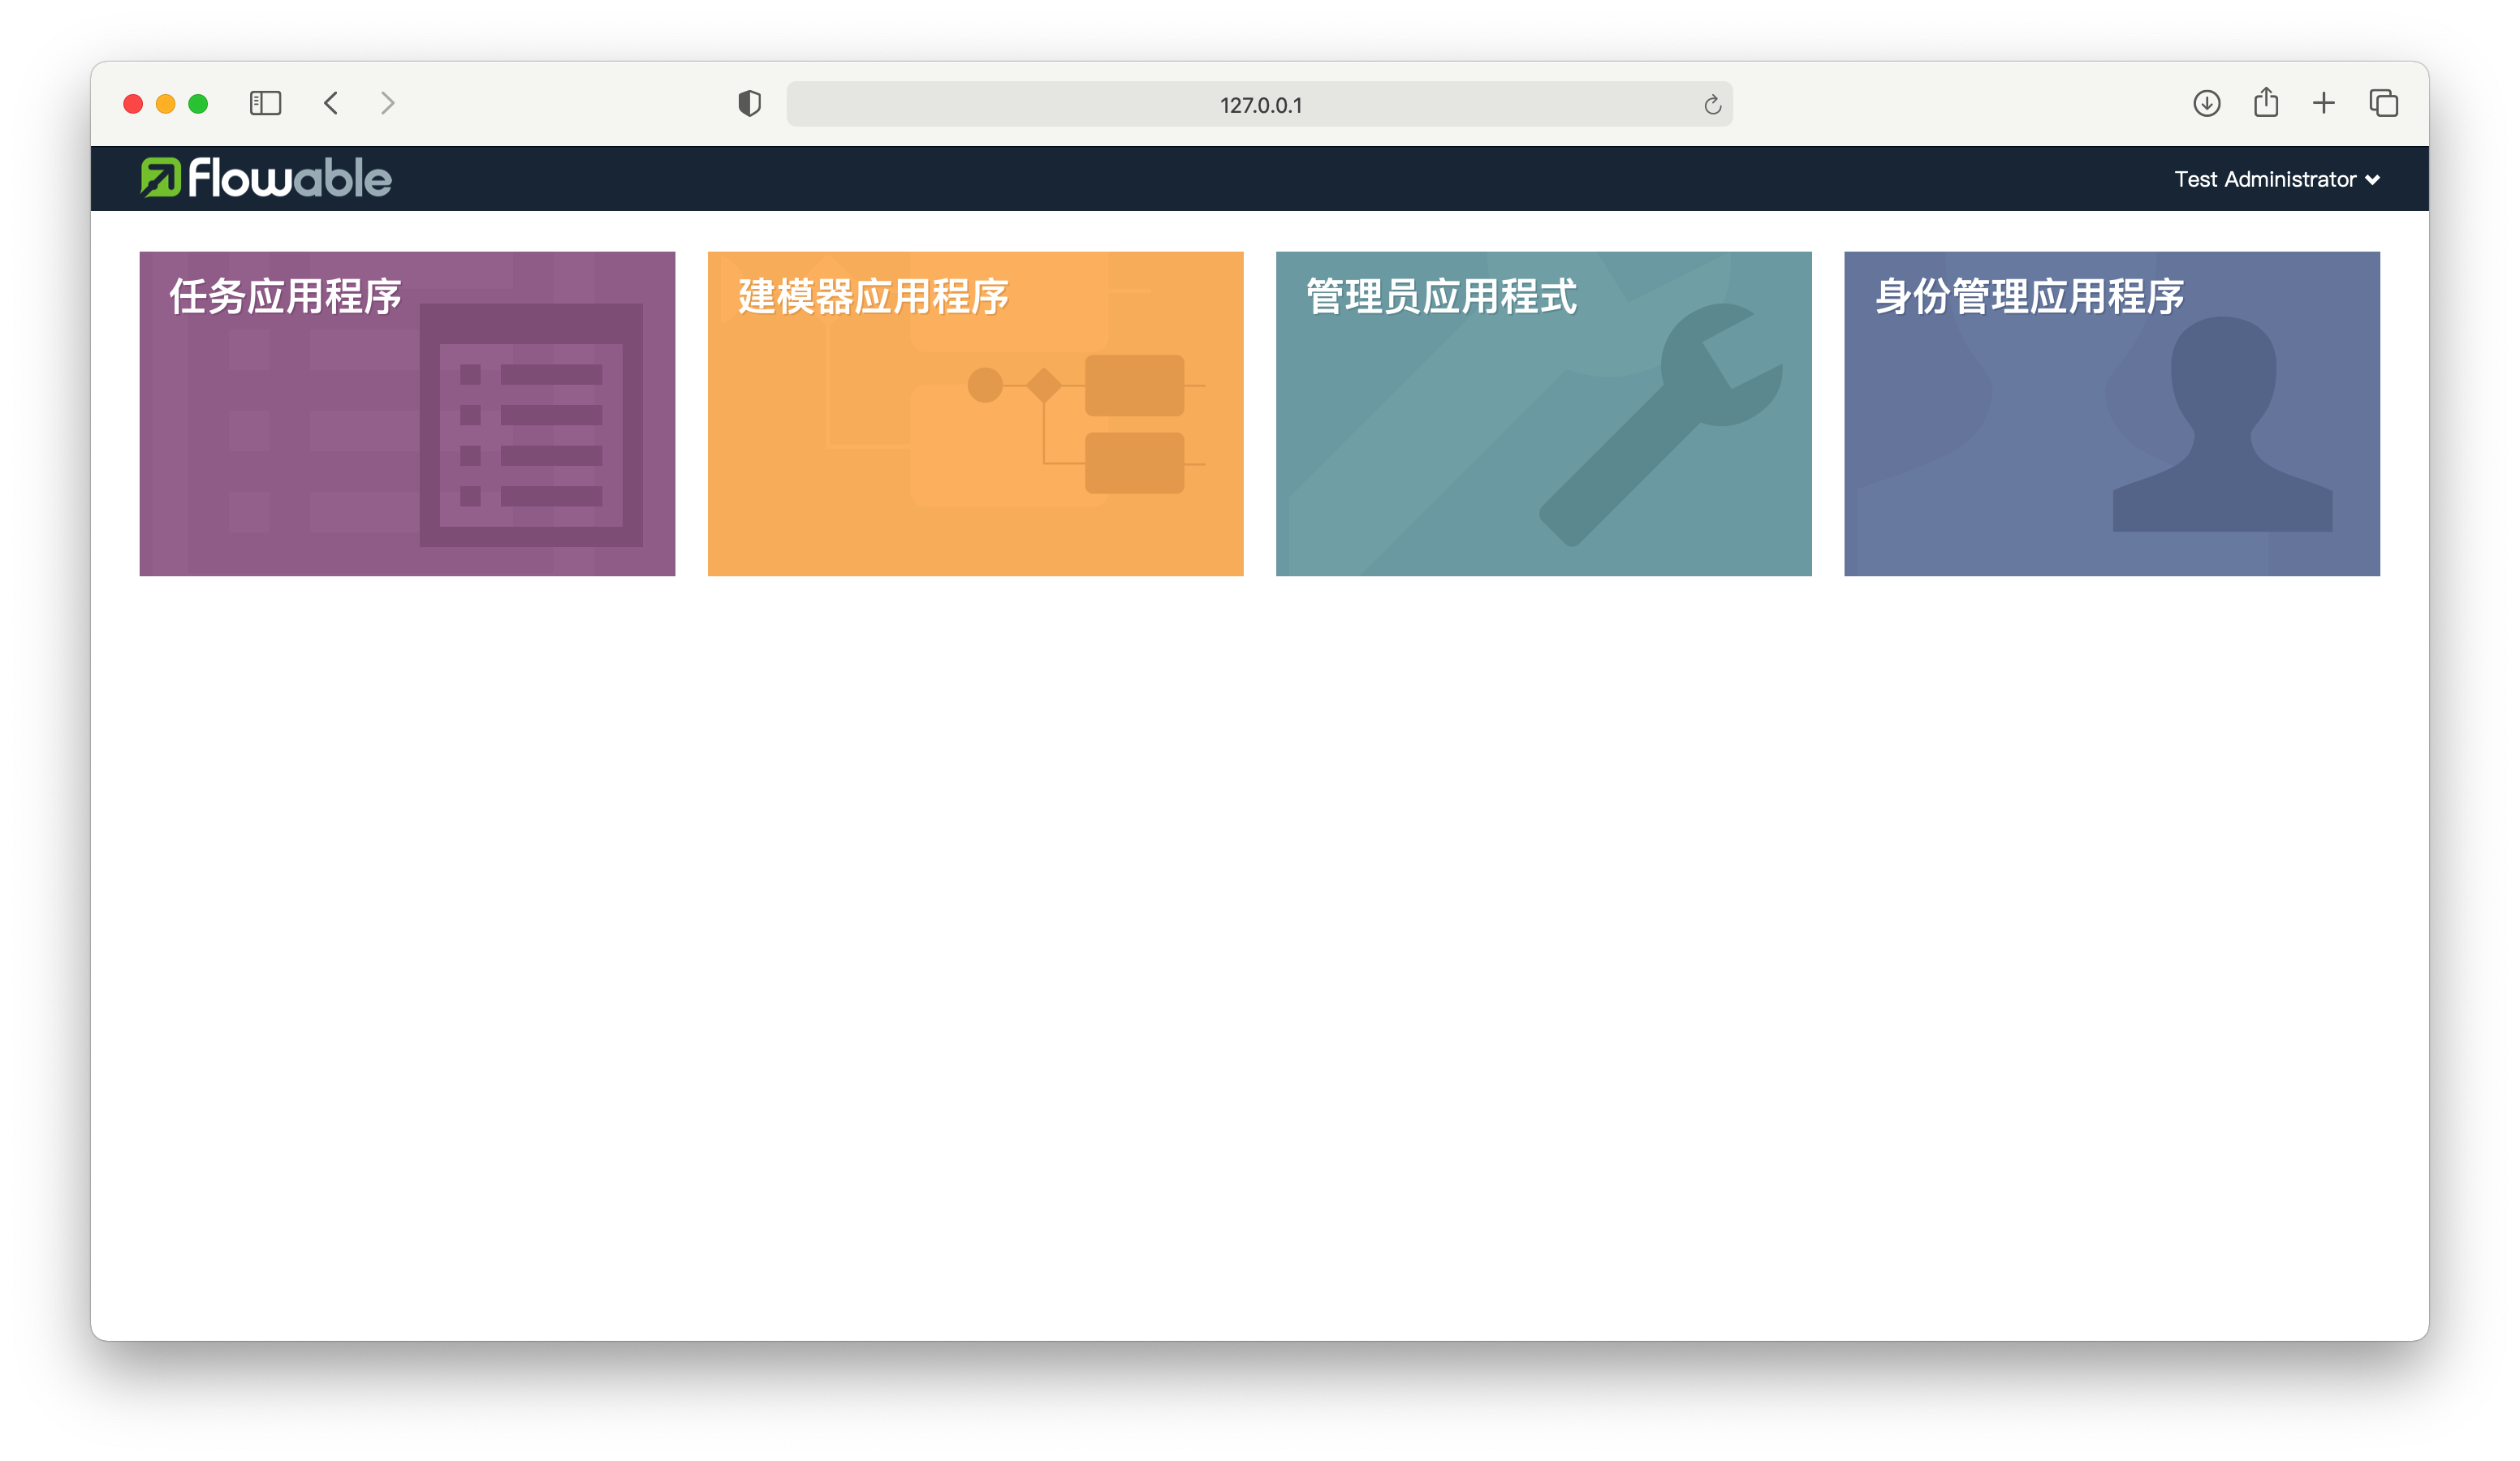This screenshot has height=1461, width=2520.
Task: Open the 管理员应用程式 tile
Action: (1543, 413)
